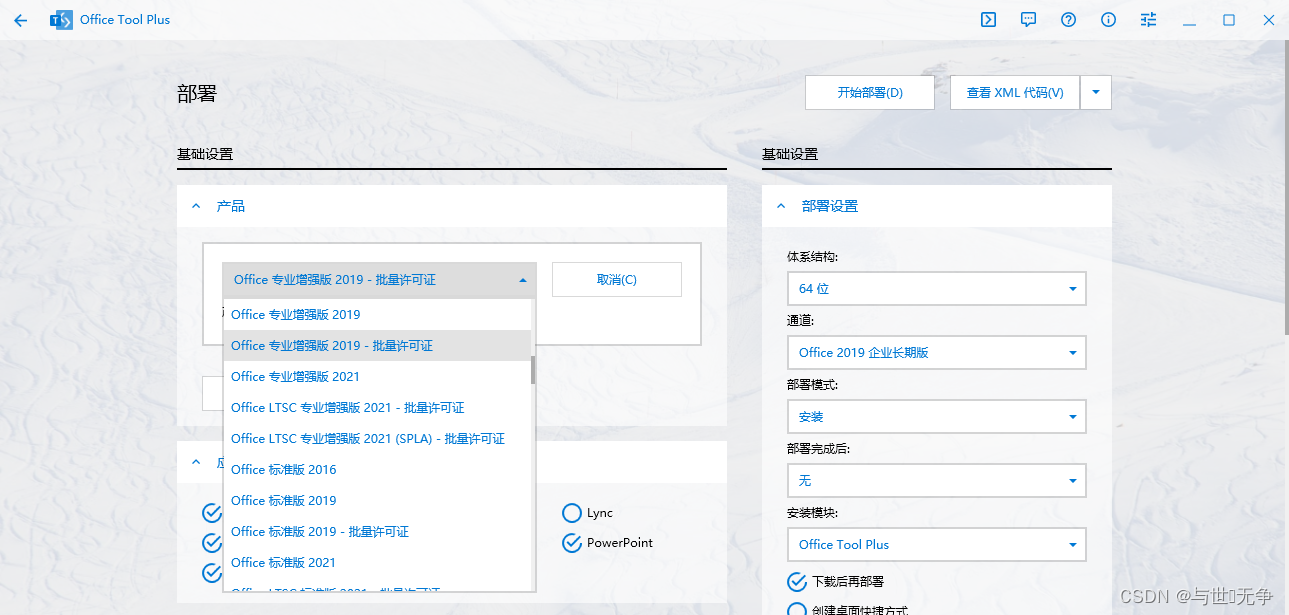The image size is (1289, 615).
Task: Open the 体系结构 64 位 dropdown
Action: click(936, 288)
